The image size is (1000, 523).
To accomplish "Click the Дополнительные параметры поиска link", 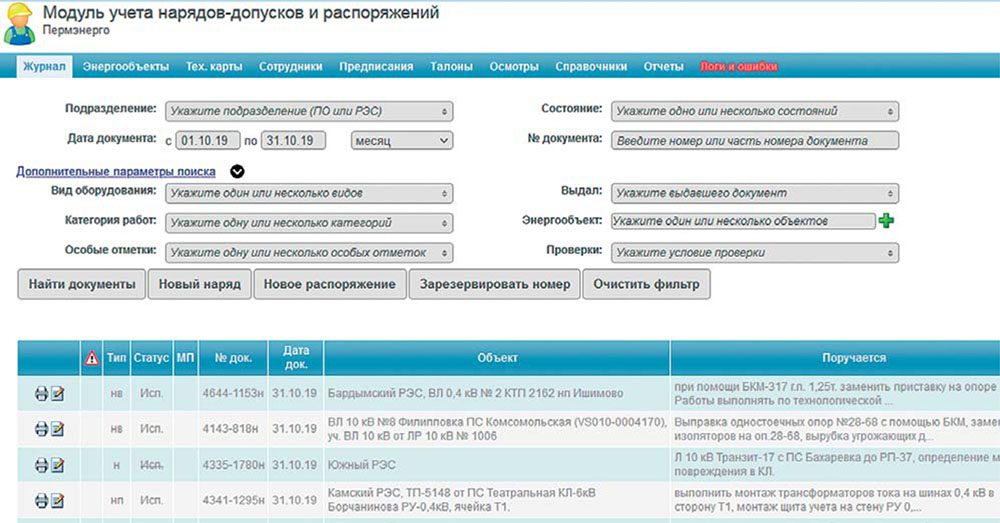I will coord(116,171).
